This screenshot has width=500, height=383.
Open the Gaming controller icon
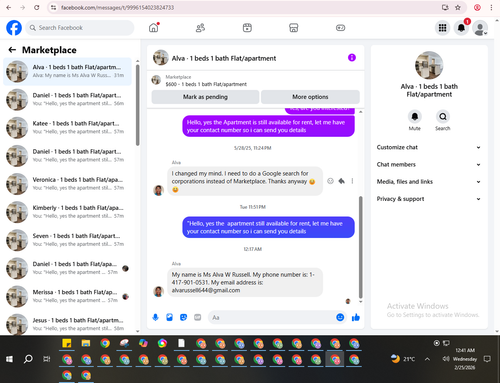[x=340, y=28]
